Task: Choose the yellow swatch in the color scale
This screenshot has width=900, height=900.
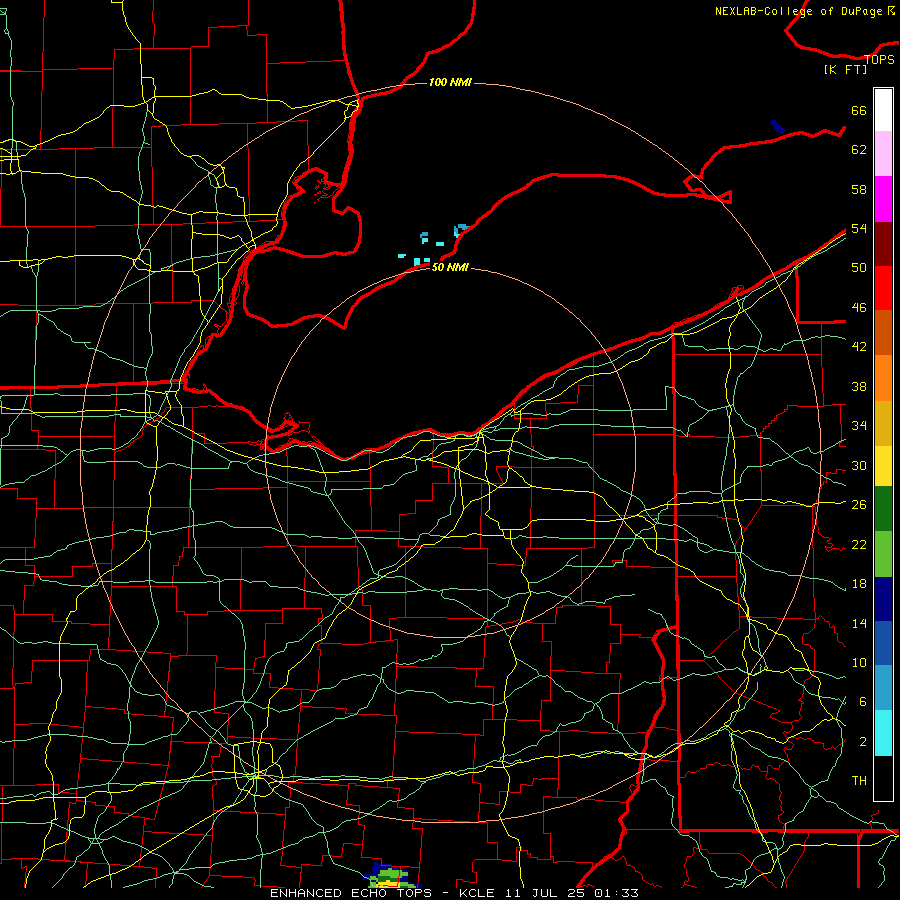Action: tap(883, 466)
